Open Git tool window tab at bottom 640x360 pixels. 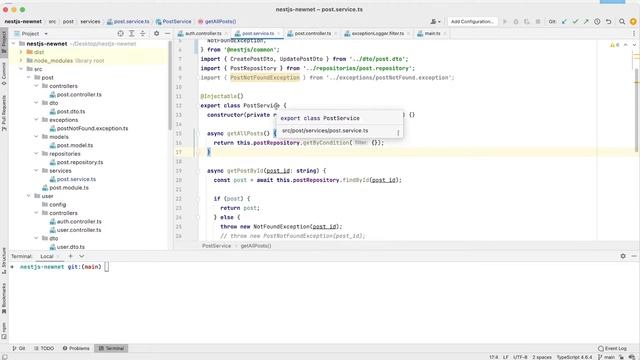19,348
